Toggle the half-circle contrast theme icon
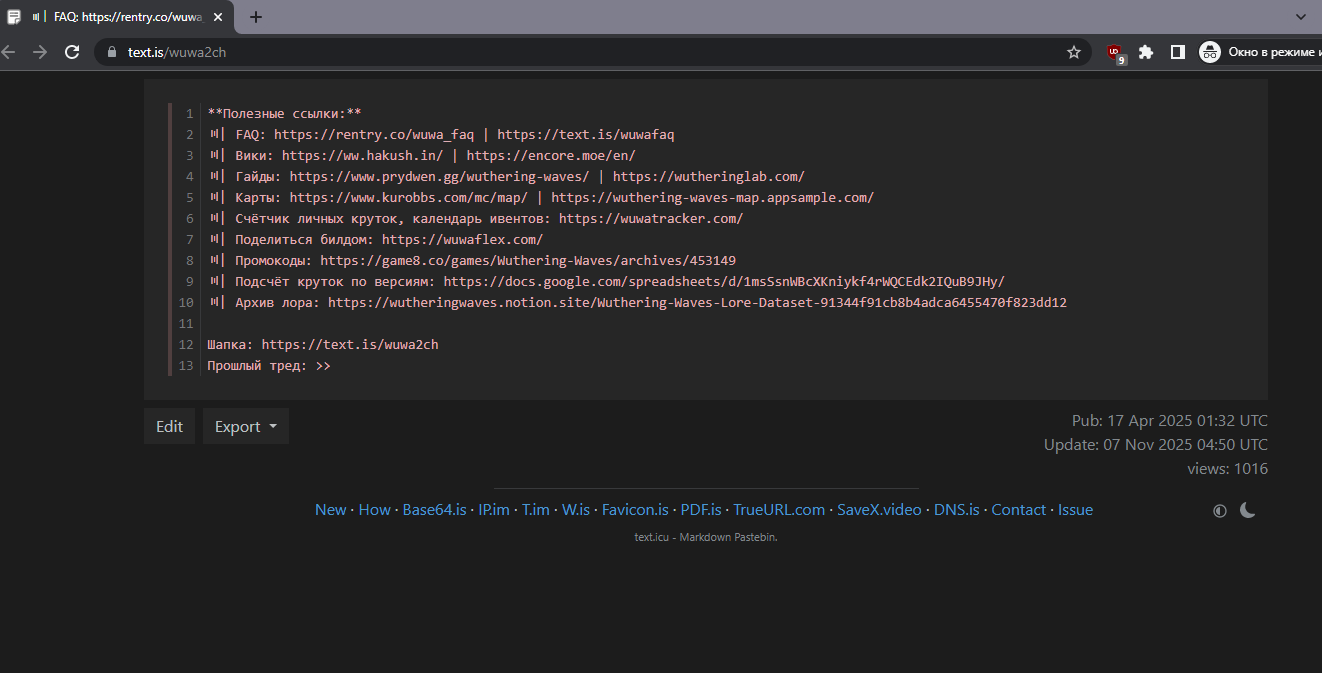 [1220, 510]
